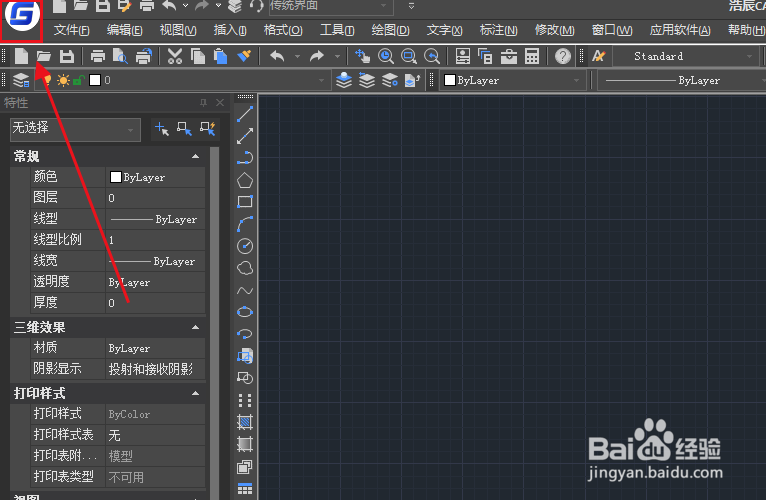Select the Hatch tool in draw toolbar
Screen dimensions: 766x500
(x=245, y=422)
